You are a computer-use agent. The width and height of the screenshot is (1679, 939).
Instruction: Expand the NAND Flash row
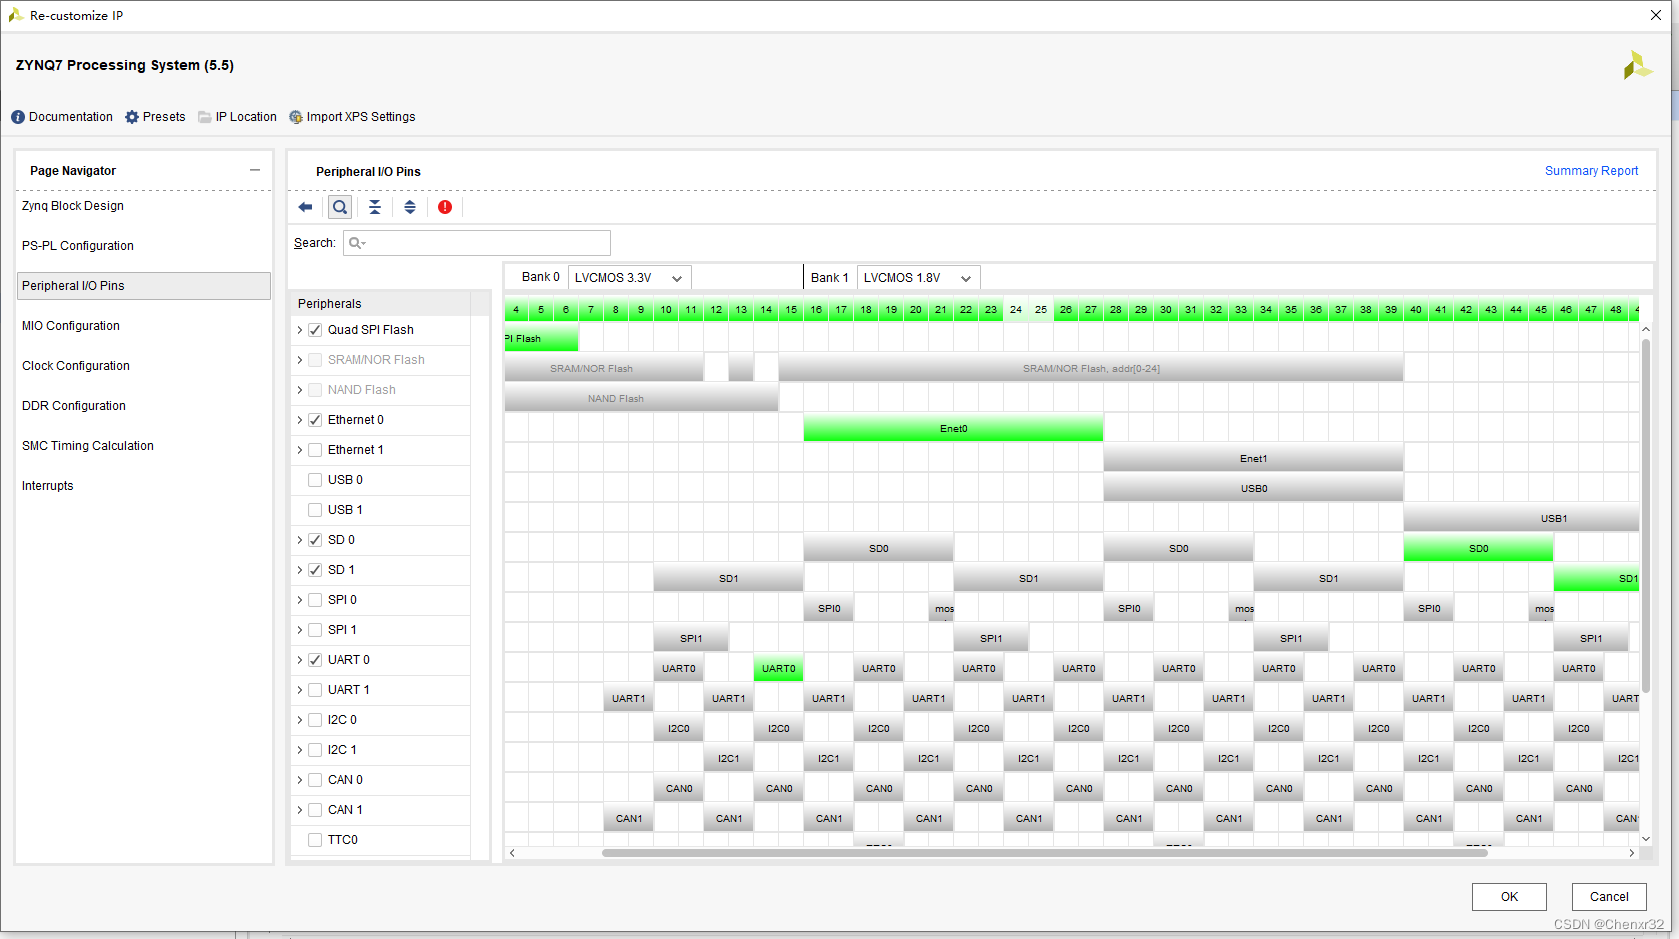pyautogui.click(x=300, y=390)
